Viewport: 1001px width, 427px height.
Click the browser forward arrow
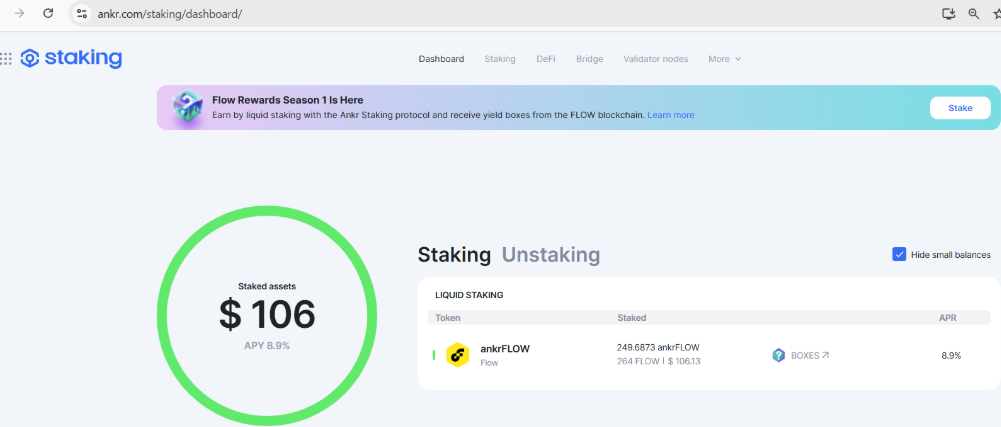coord(20,13)
